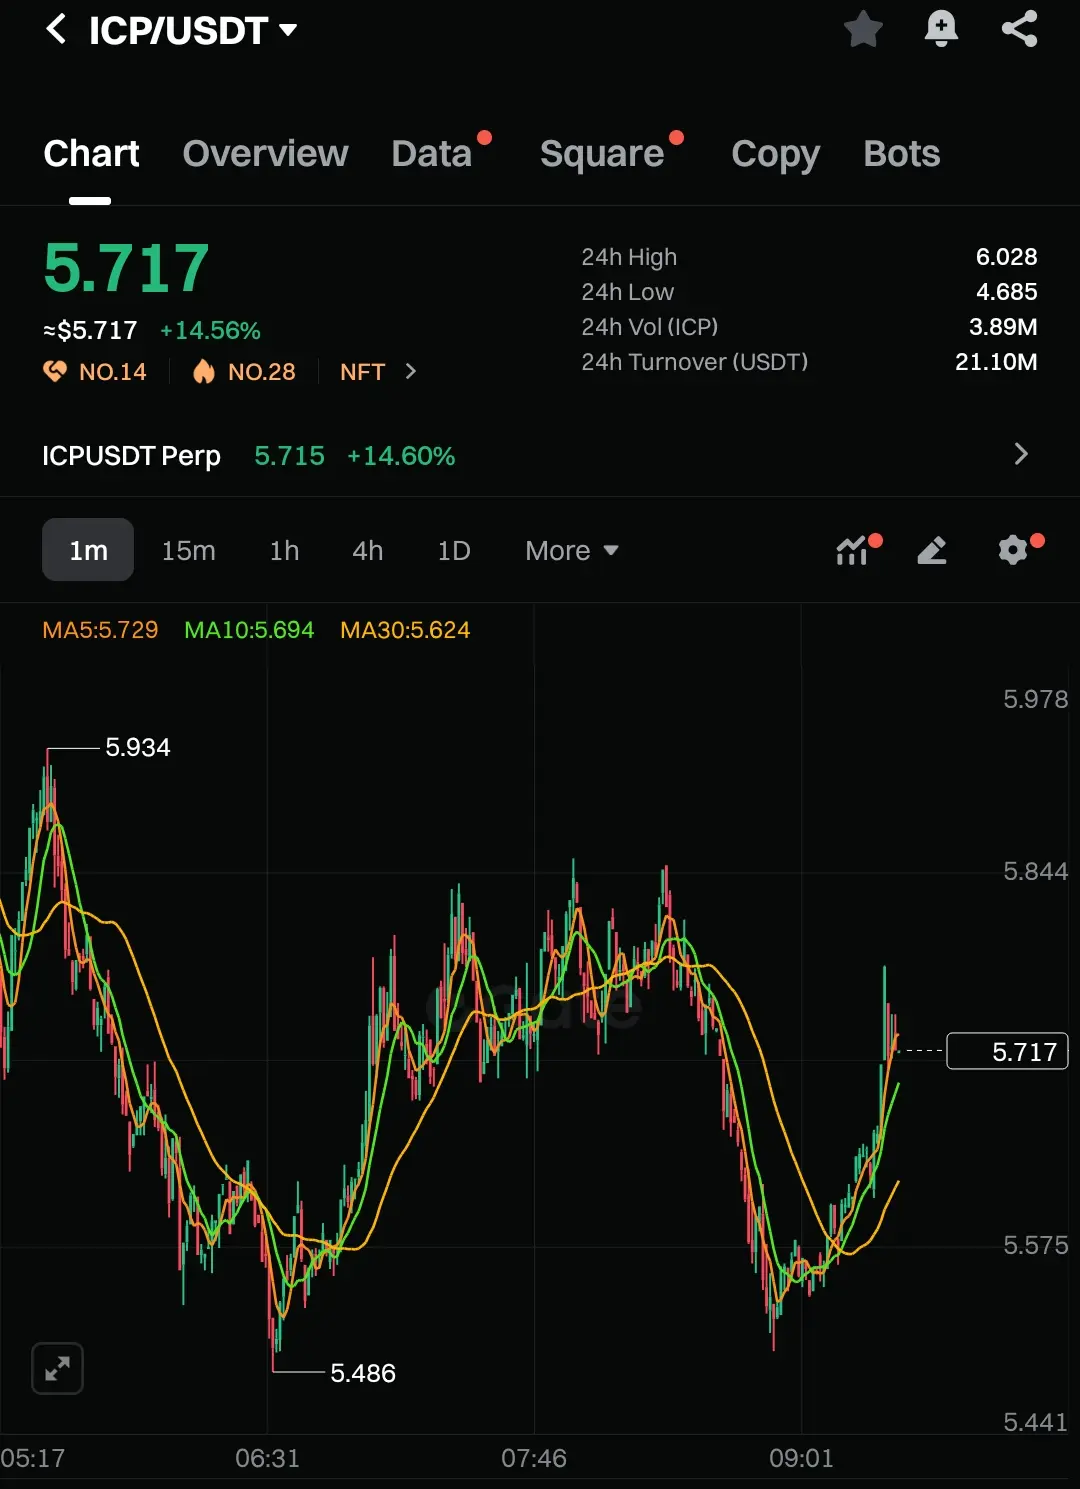
Task: Go to the Bots tab
Action: [902, 154]
